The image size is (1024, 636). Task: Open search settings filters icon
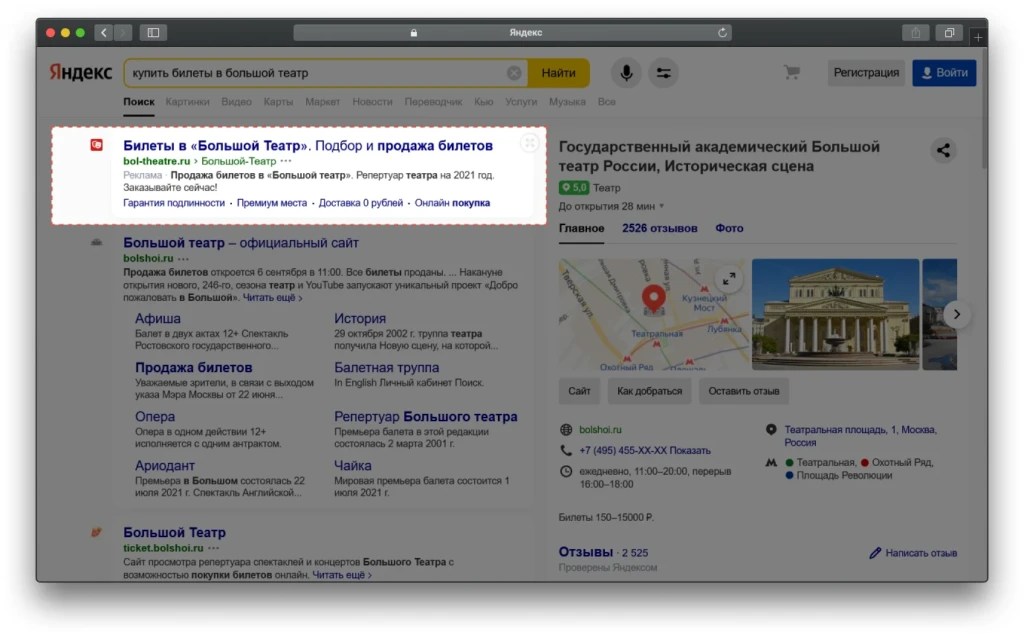coord(664,73)
